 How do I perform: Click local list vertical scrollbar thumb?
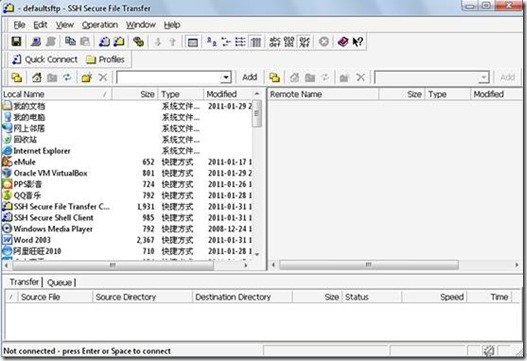click(256, 114)
